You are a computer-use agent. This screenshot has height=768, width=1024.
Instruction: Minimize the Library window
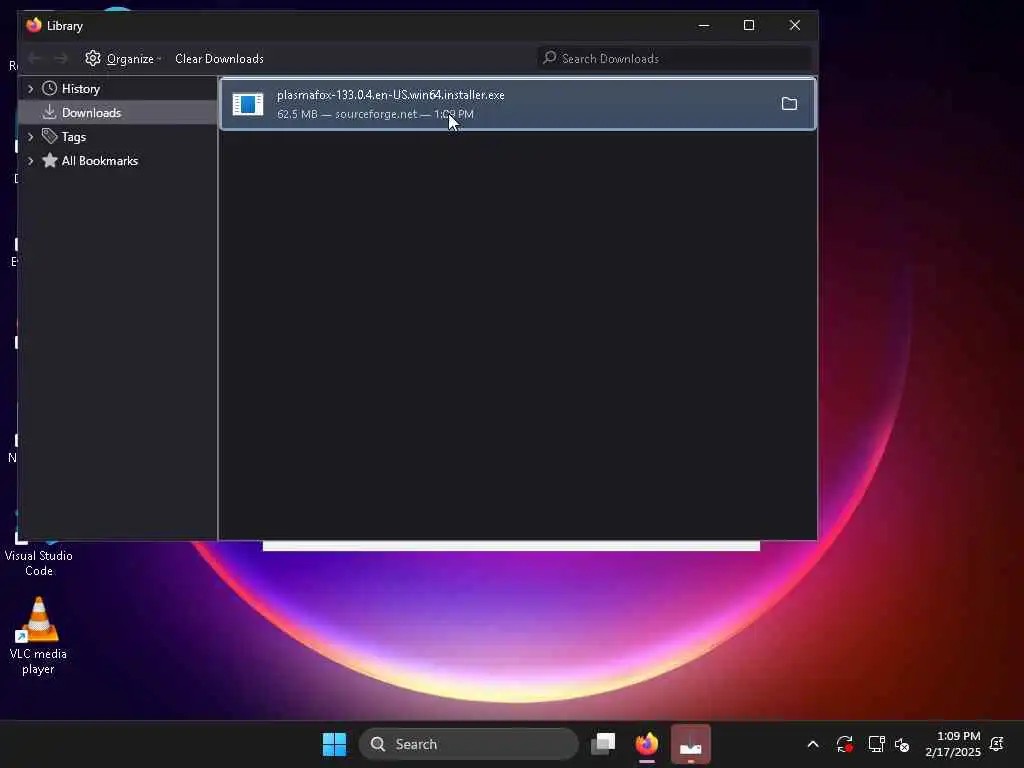(703, 25)
